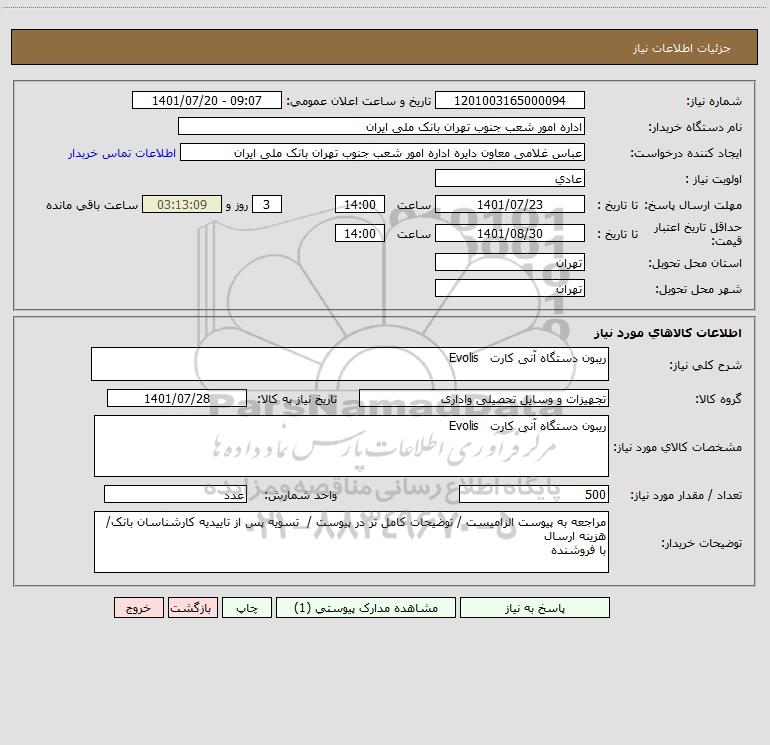Click the تاریخ نیاز به کالا field 1401/07/28

tap(177, 398)
